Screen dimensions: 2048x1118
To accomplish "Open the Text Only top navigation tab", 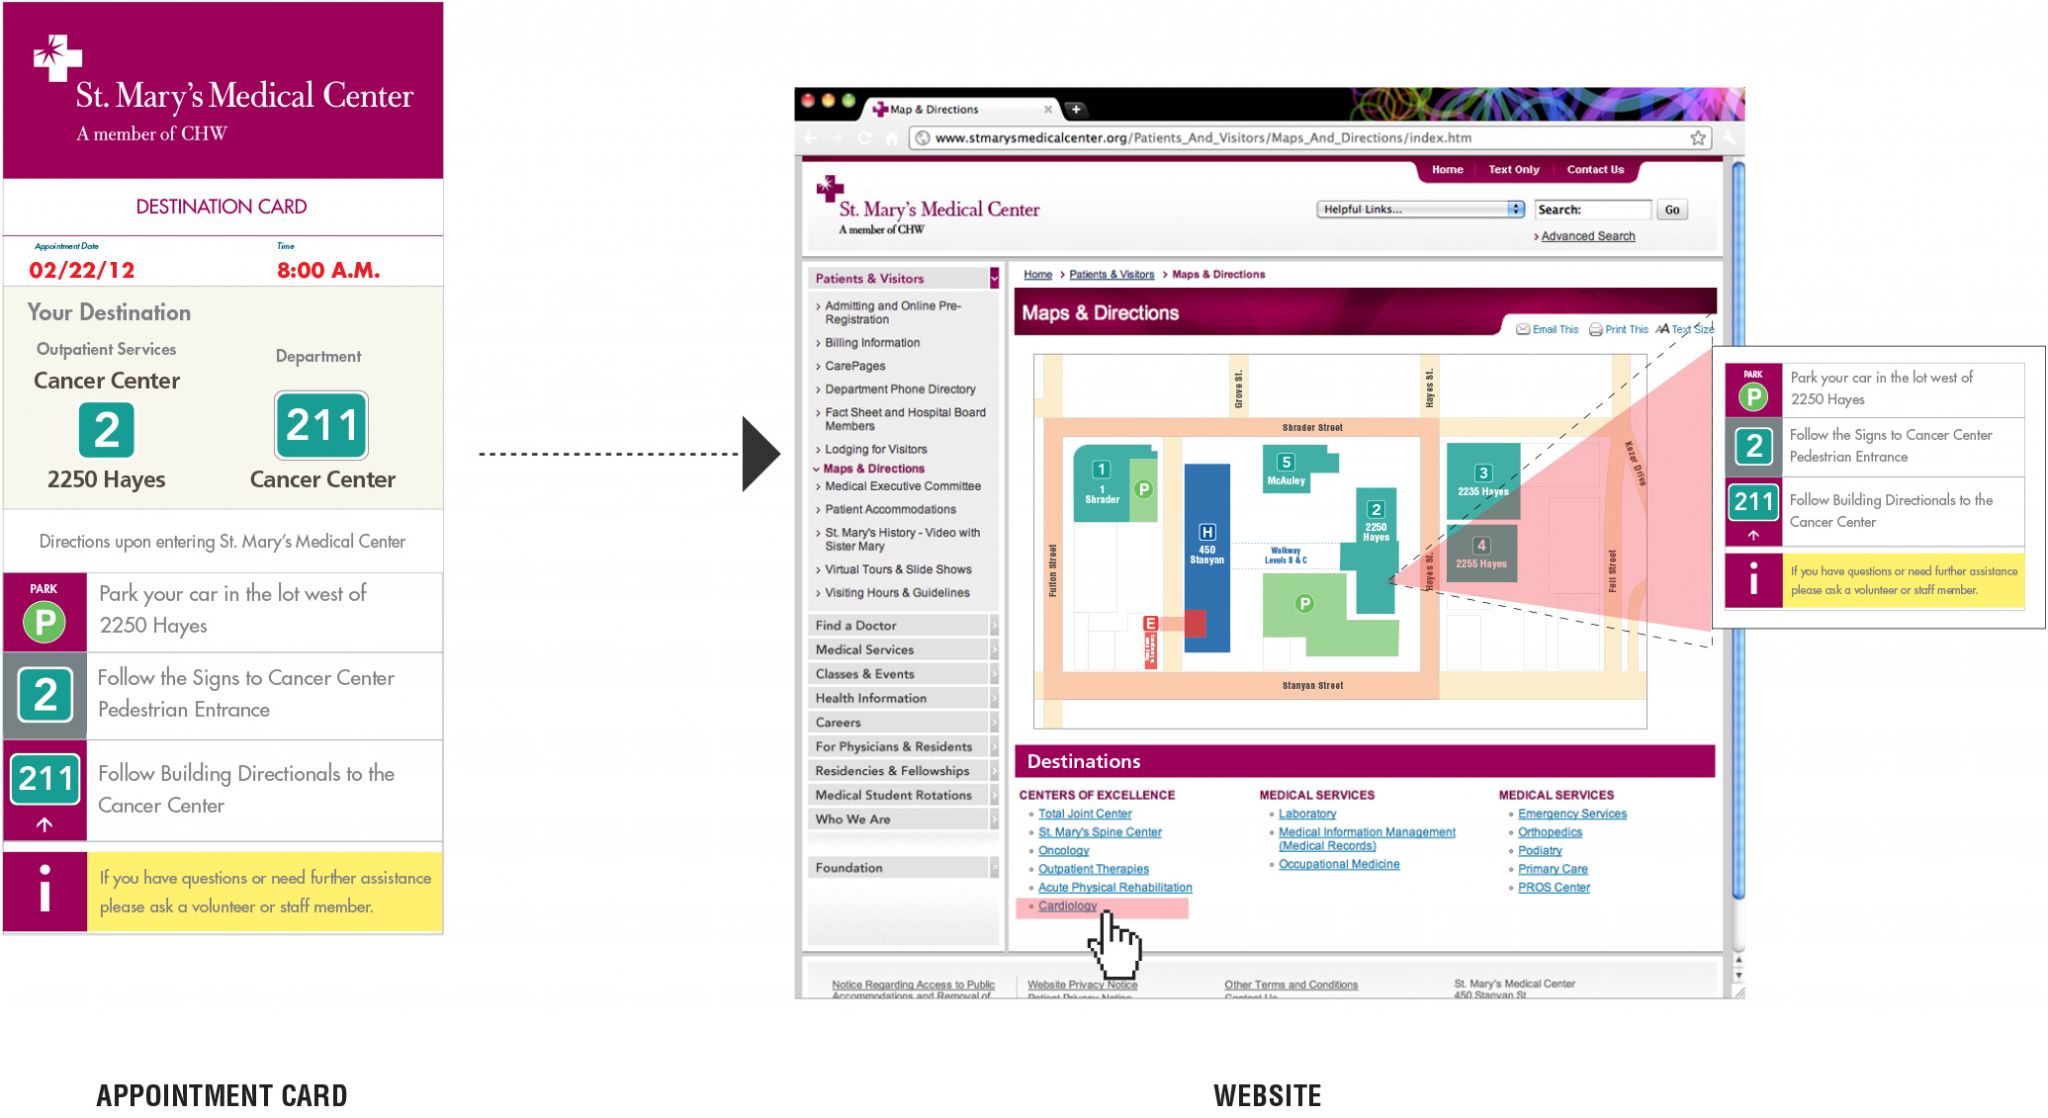I will coord(1513,170).
